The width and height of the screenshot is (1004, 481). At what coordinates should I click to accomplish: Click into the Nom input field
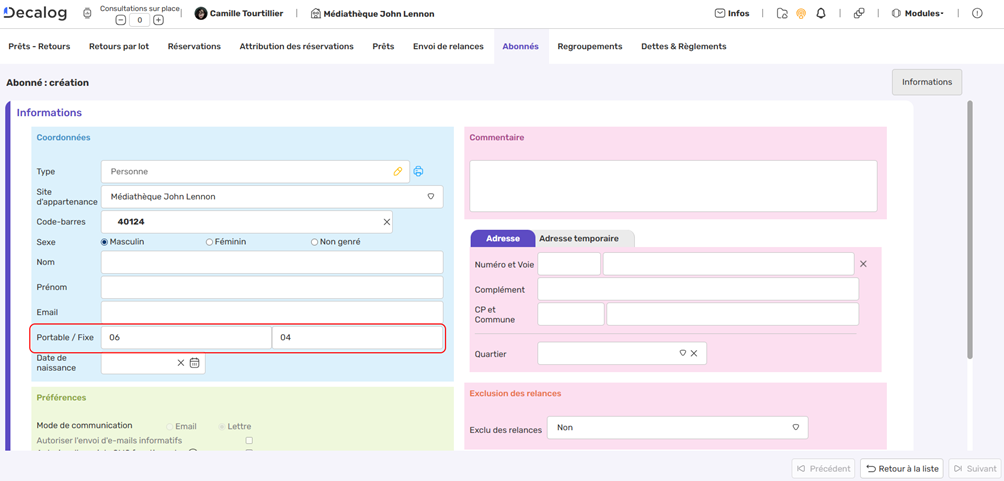point(271,262)
